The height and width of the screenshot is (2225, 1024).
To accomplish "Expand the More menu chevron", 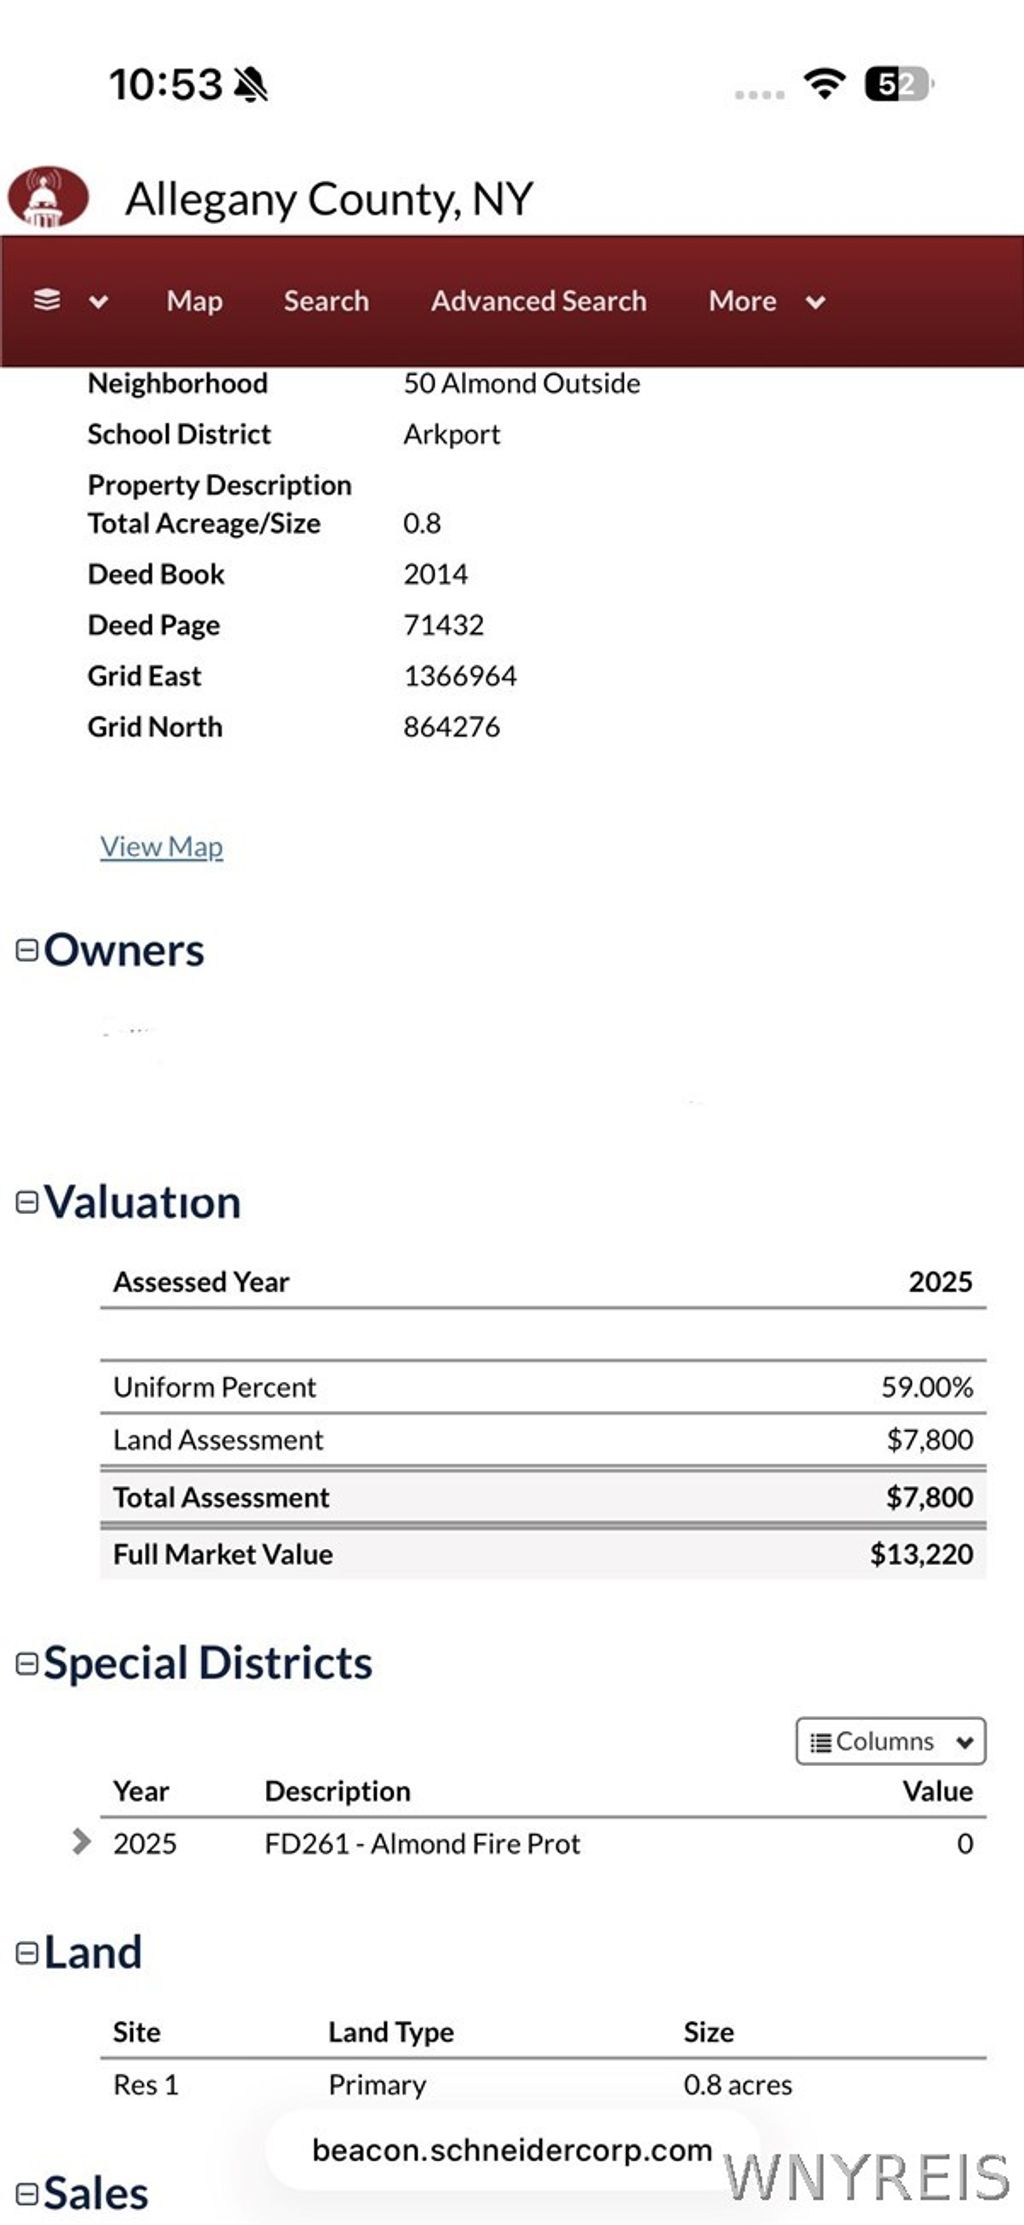I will pyautogui.click(x=816, y=302).
